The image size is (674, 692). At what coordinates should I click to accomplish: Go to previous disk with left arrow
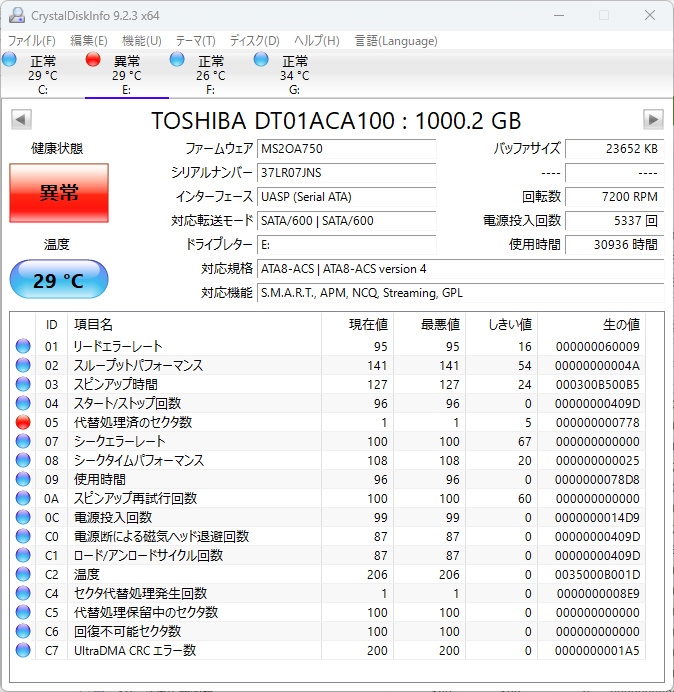coord(21,120)
